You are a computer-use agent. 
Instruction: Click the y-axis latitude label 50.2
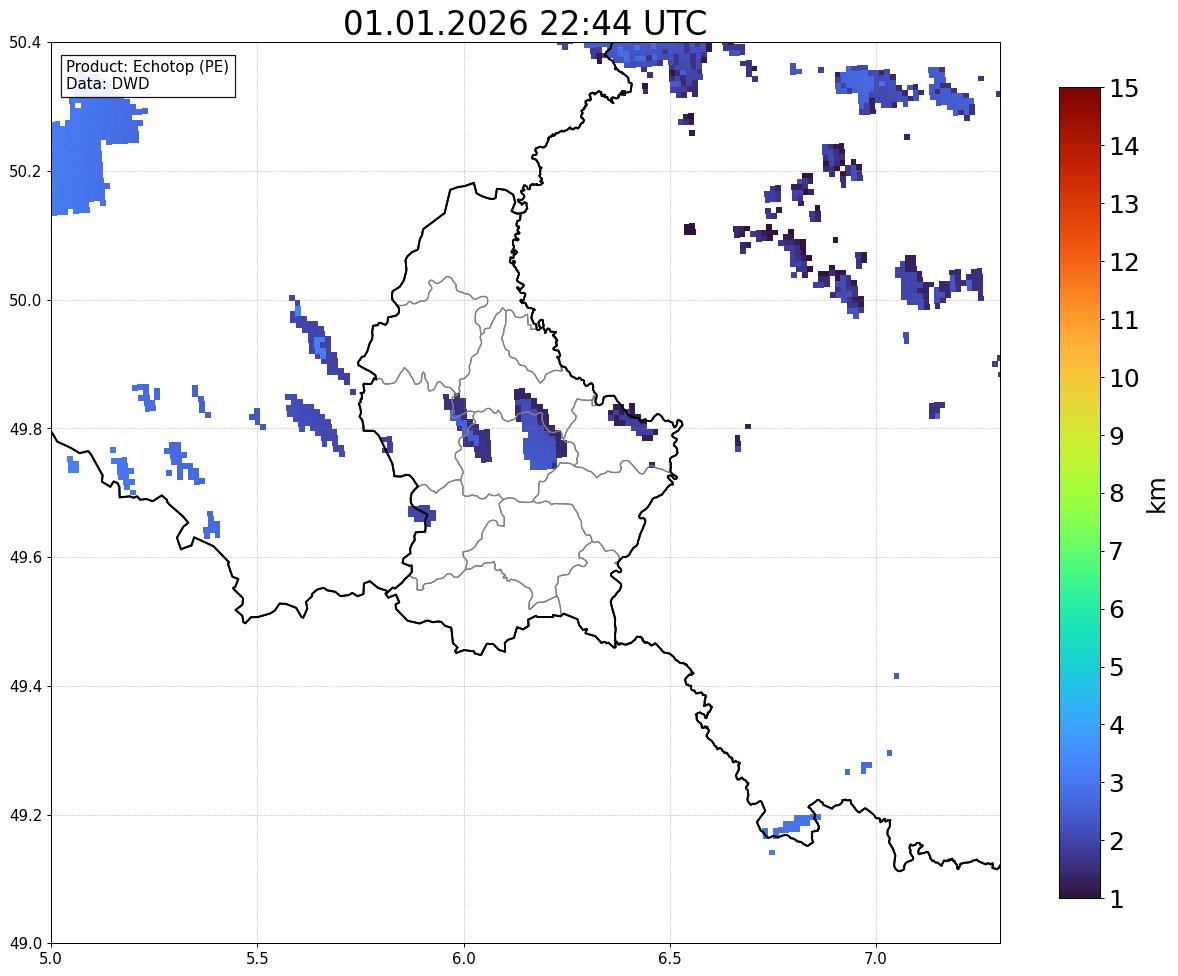[24, 171]
